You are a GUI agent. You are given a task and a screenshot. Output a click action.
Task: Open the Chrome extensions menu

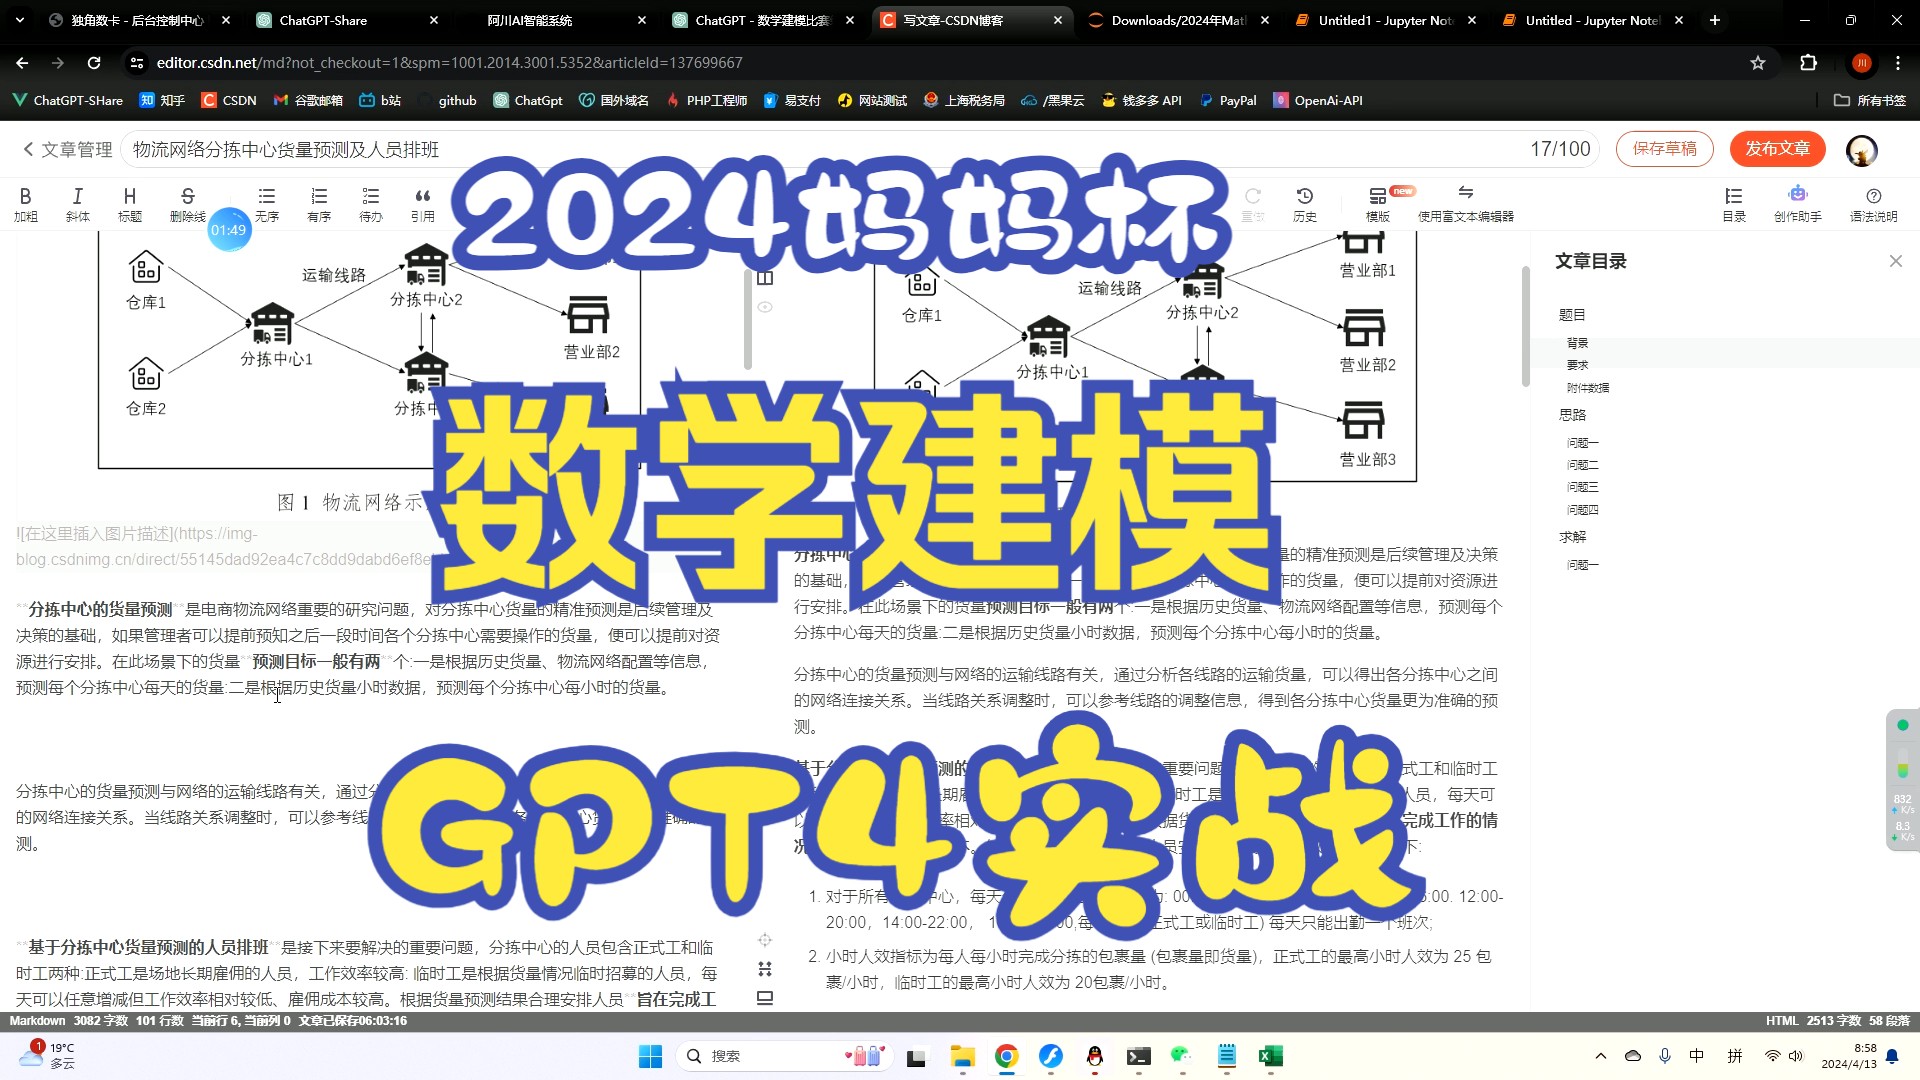pyautogui.click(x=1808, y=63)
